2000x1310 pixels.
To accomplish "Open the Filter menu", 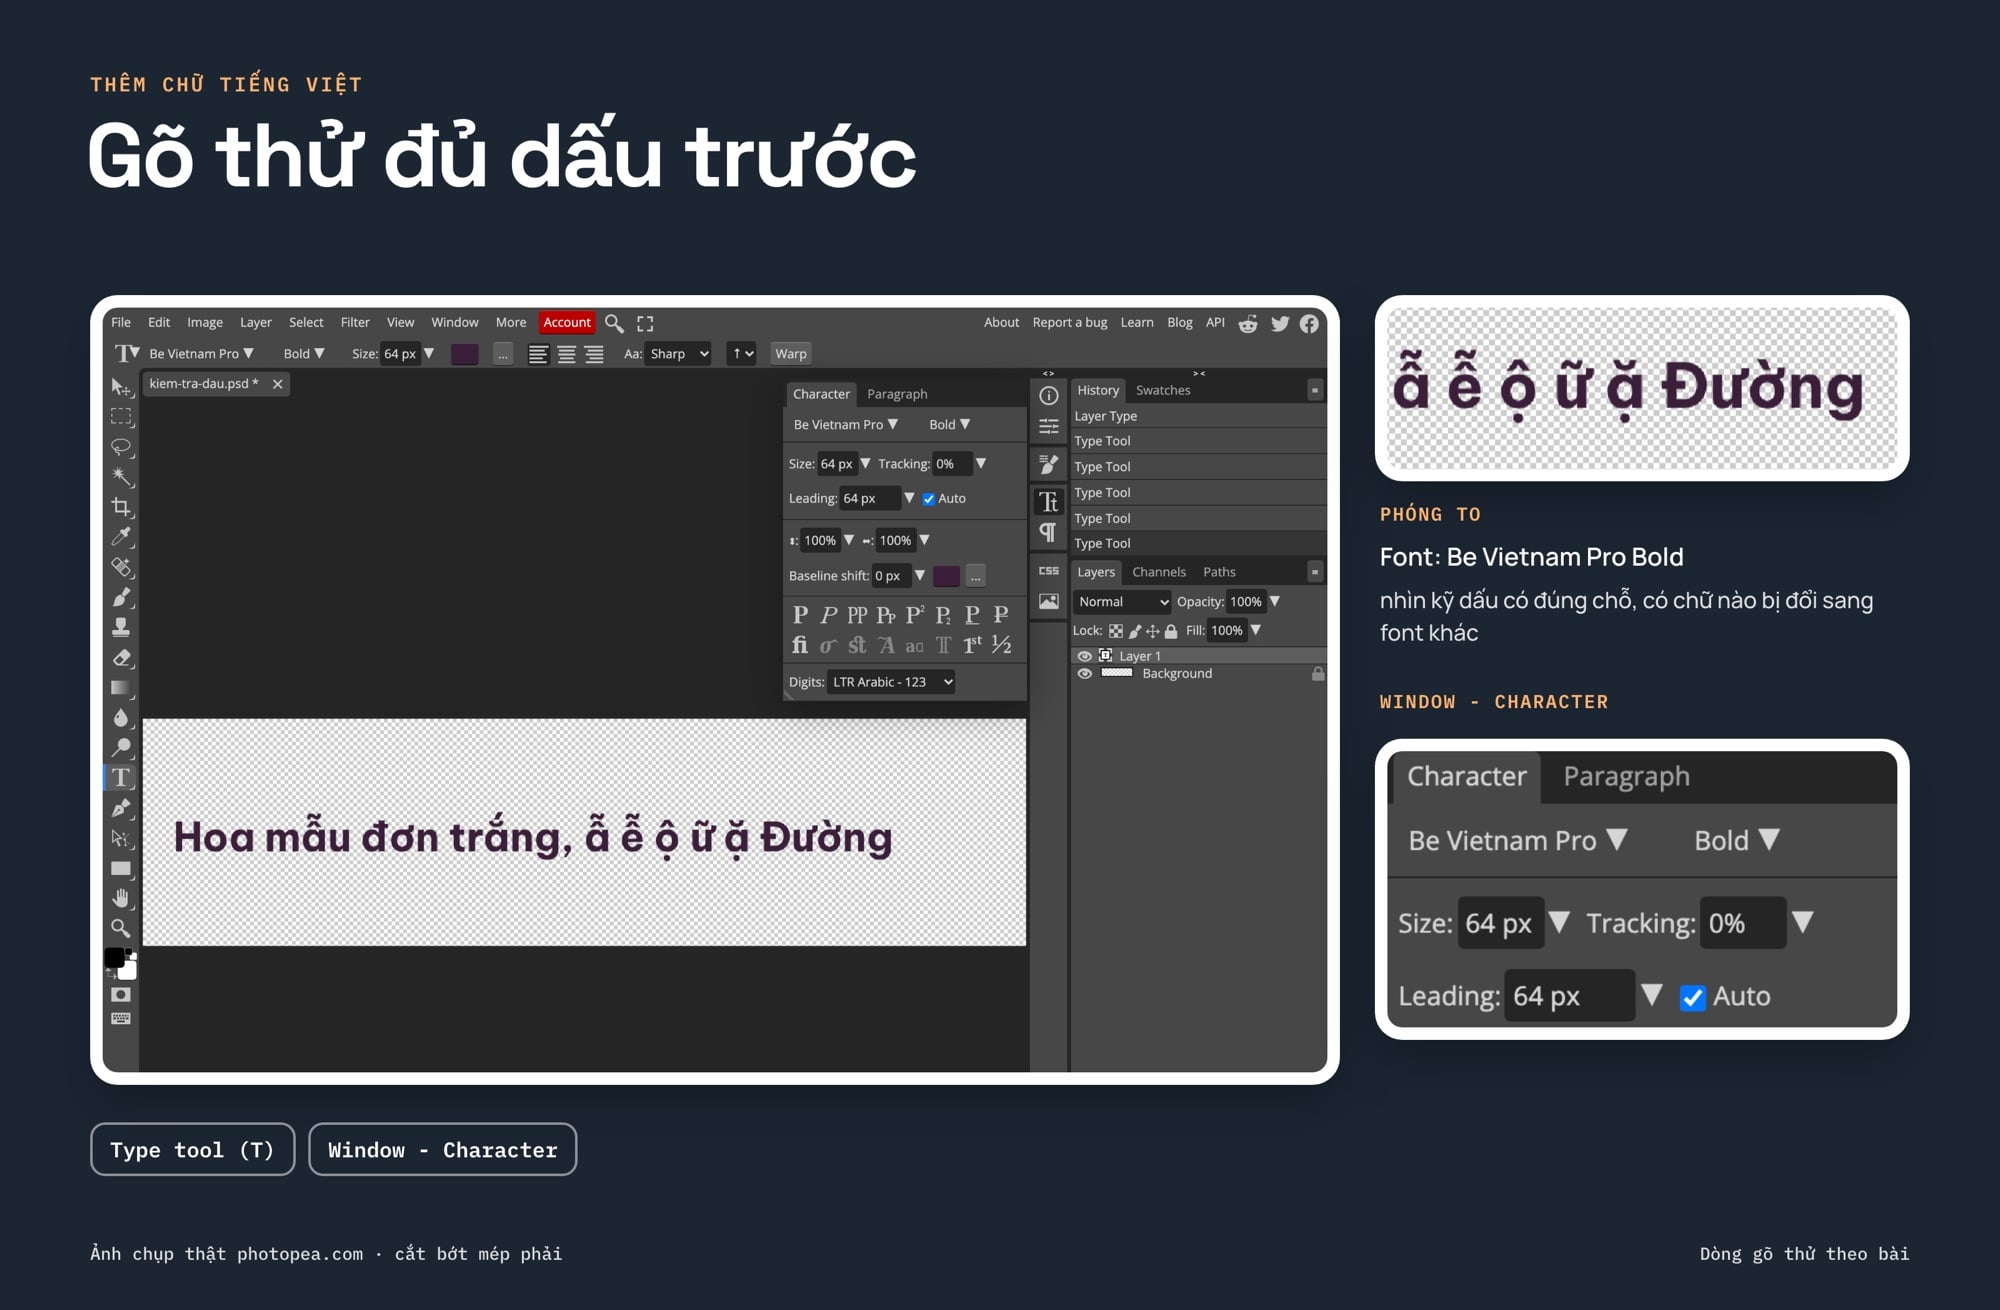I will point(355,323).
